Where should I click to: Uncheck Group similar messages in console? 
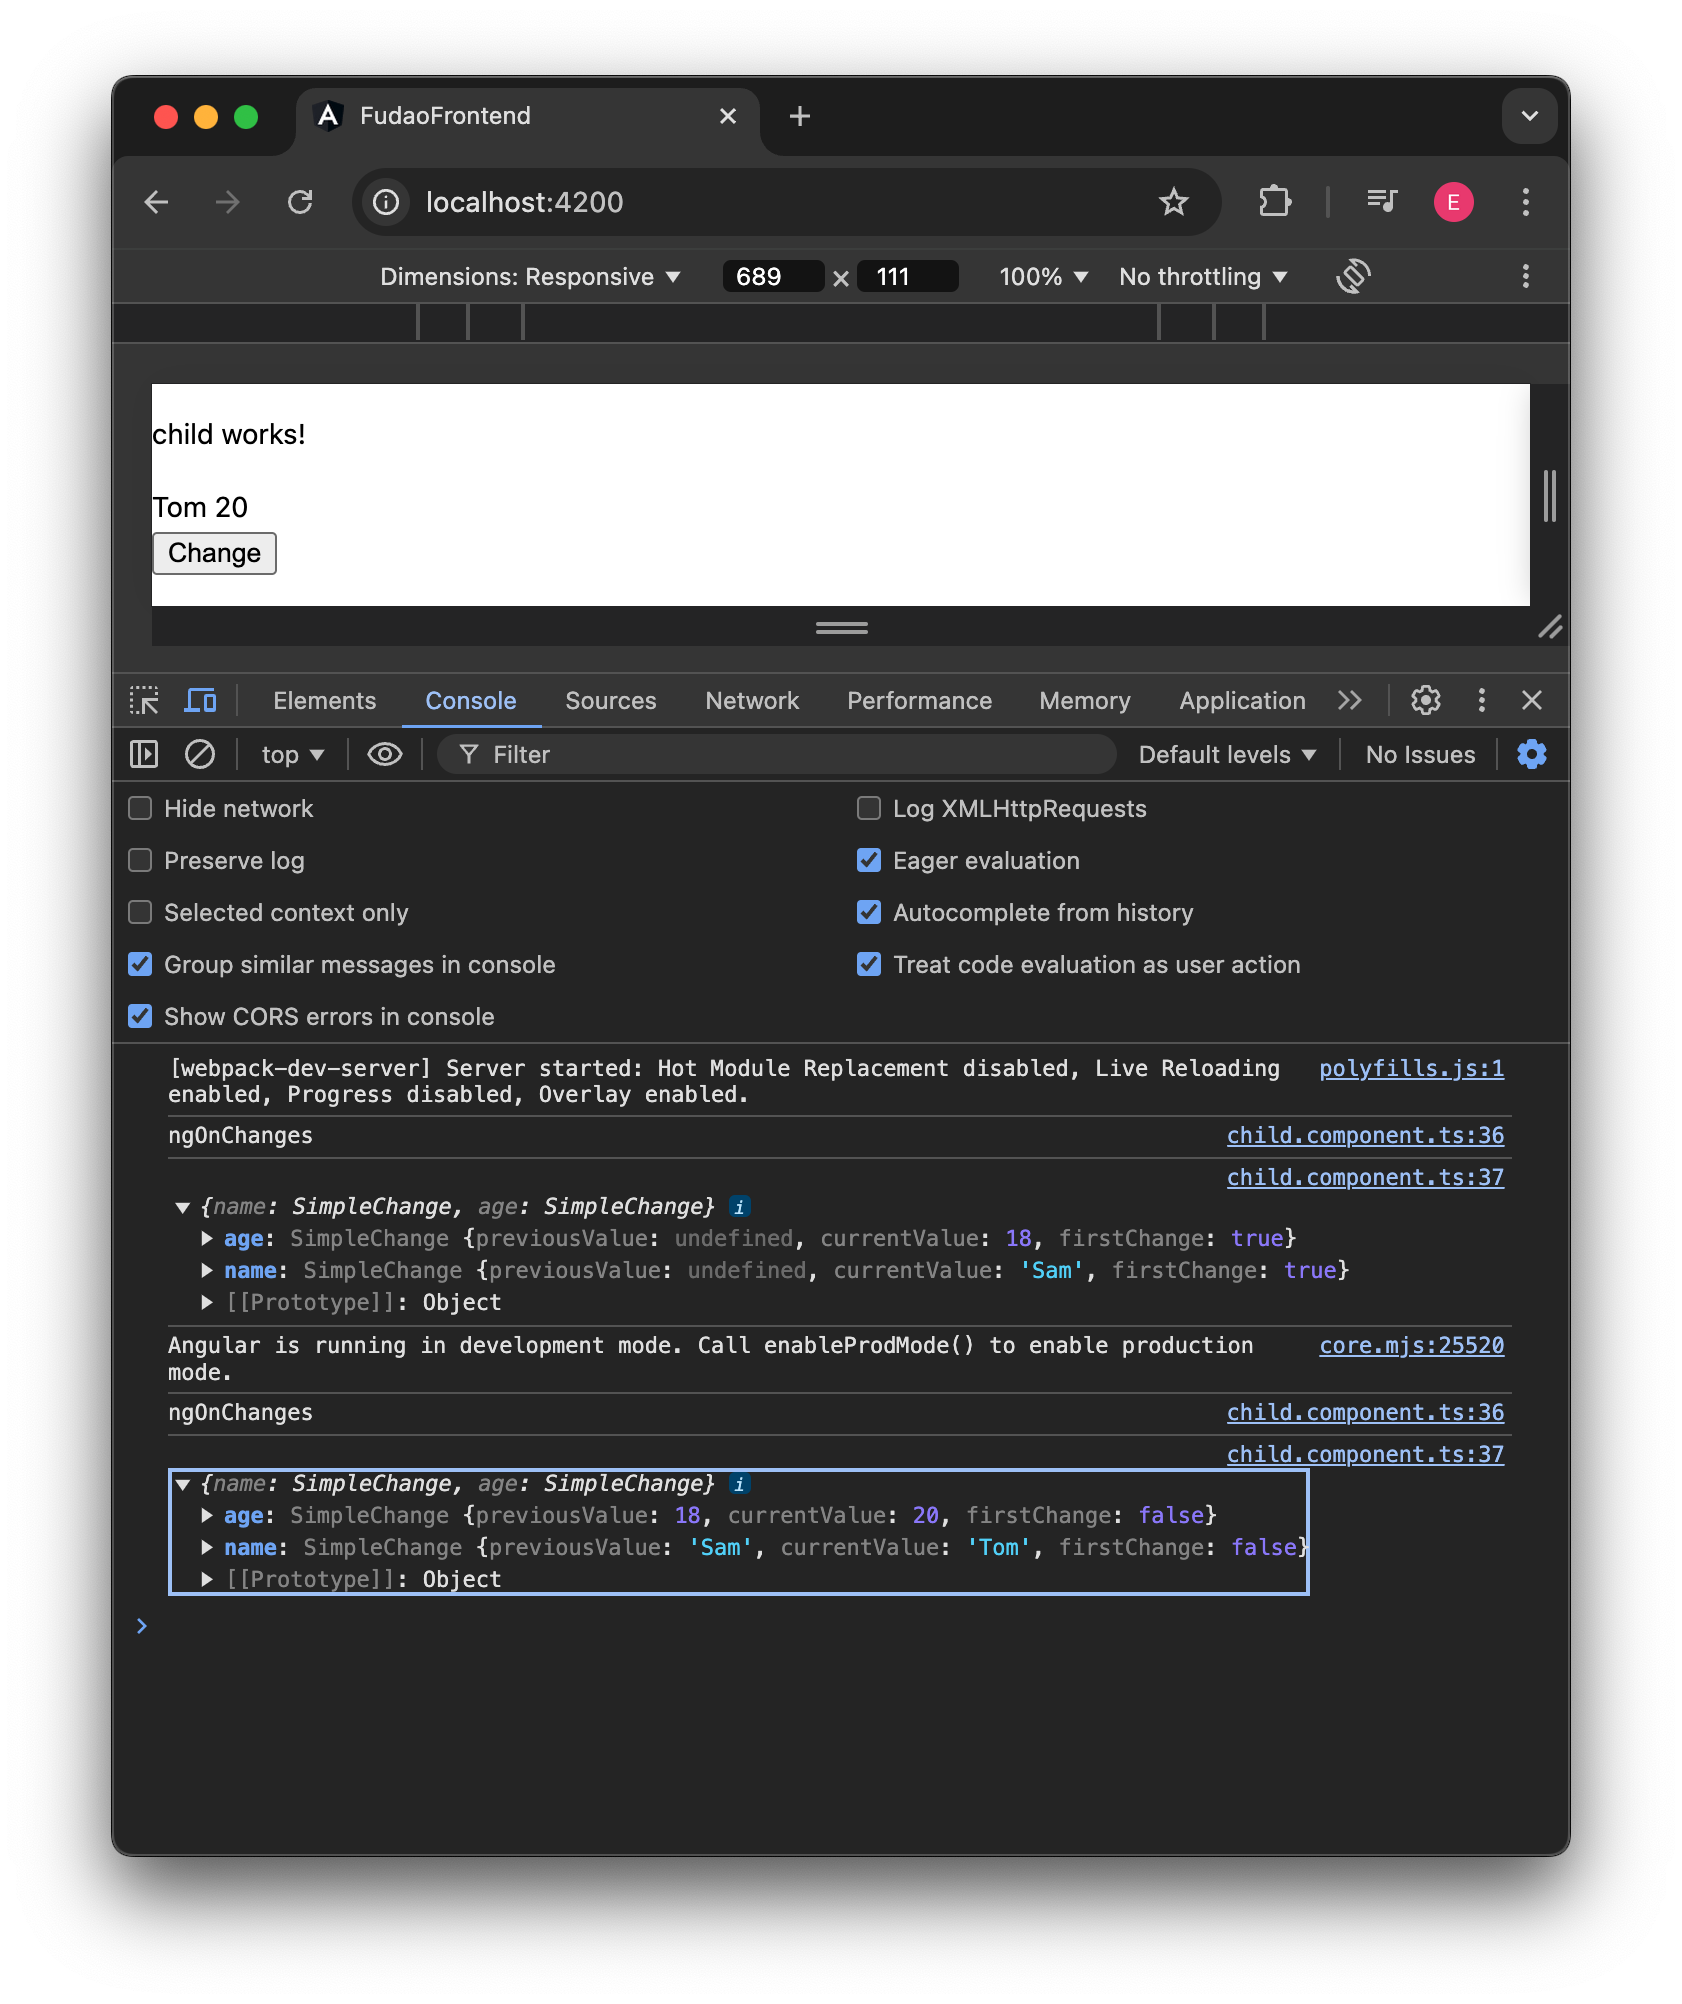(139, 964)
